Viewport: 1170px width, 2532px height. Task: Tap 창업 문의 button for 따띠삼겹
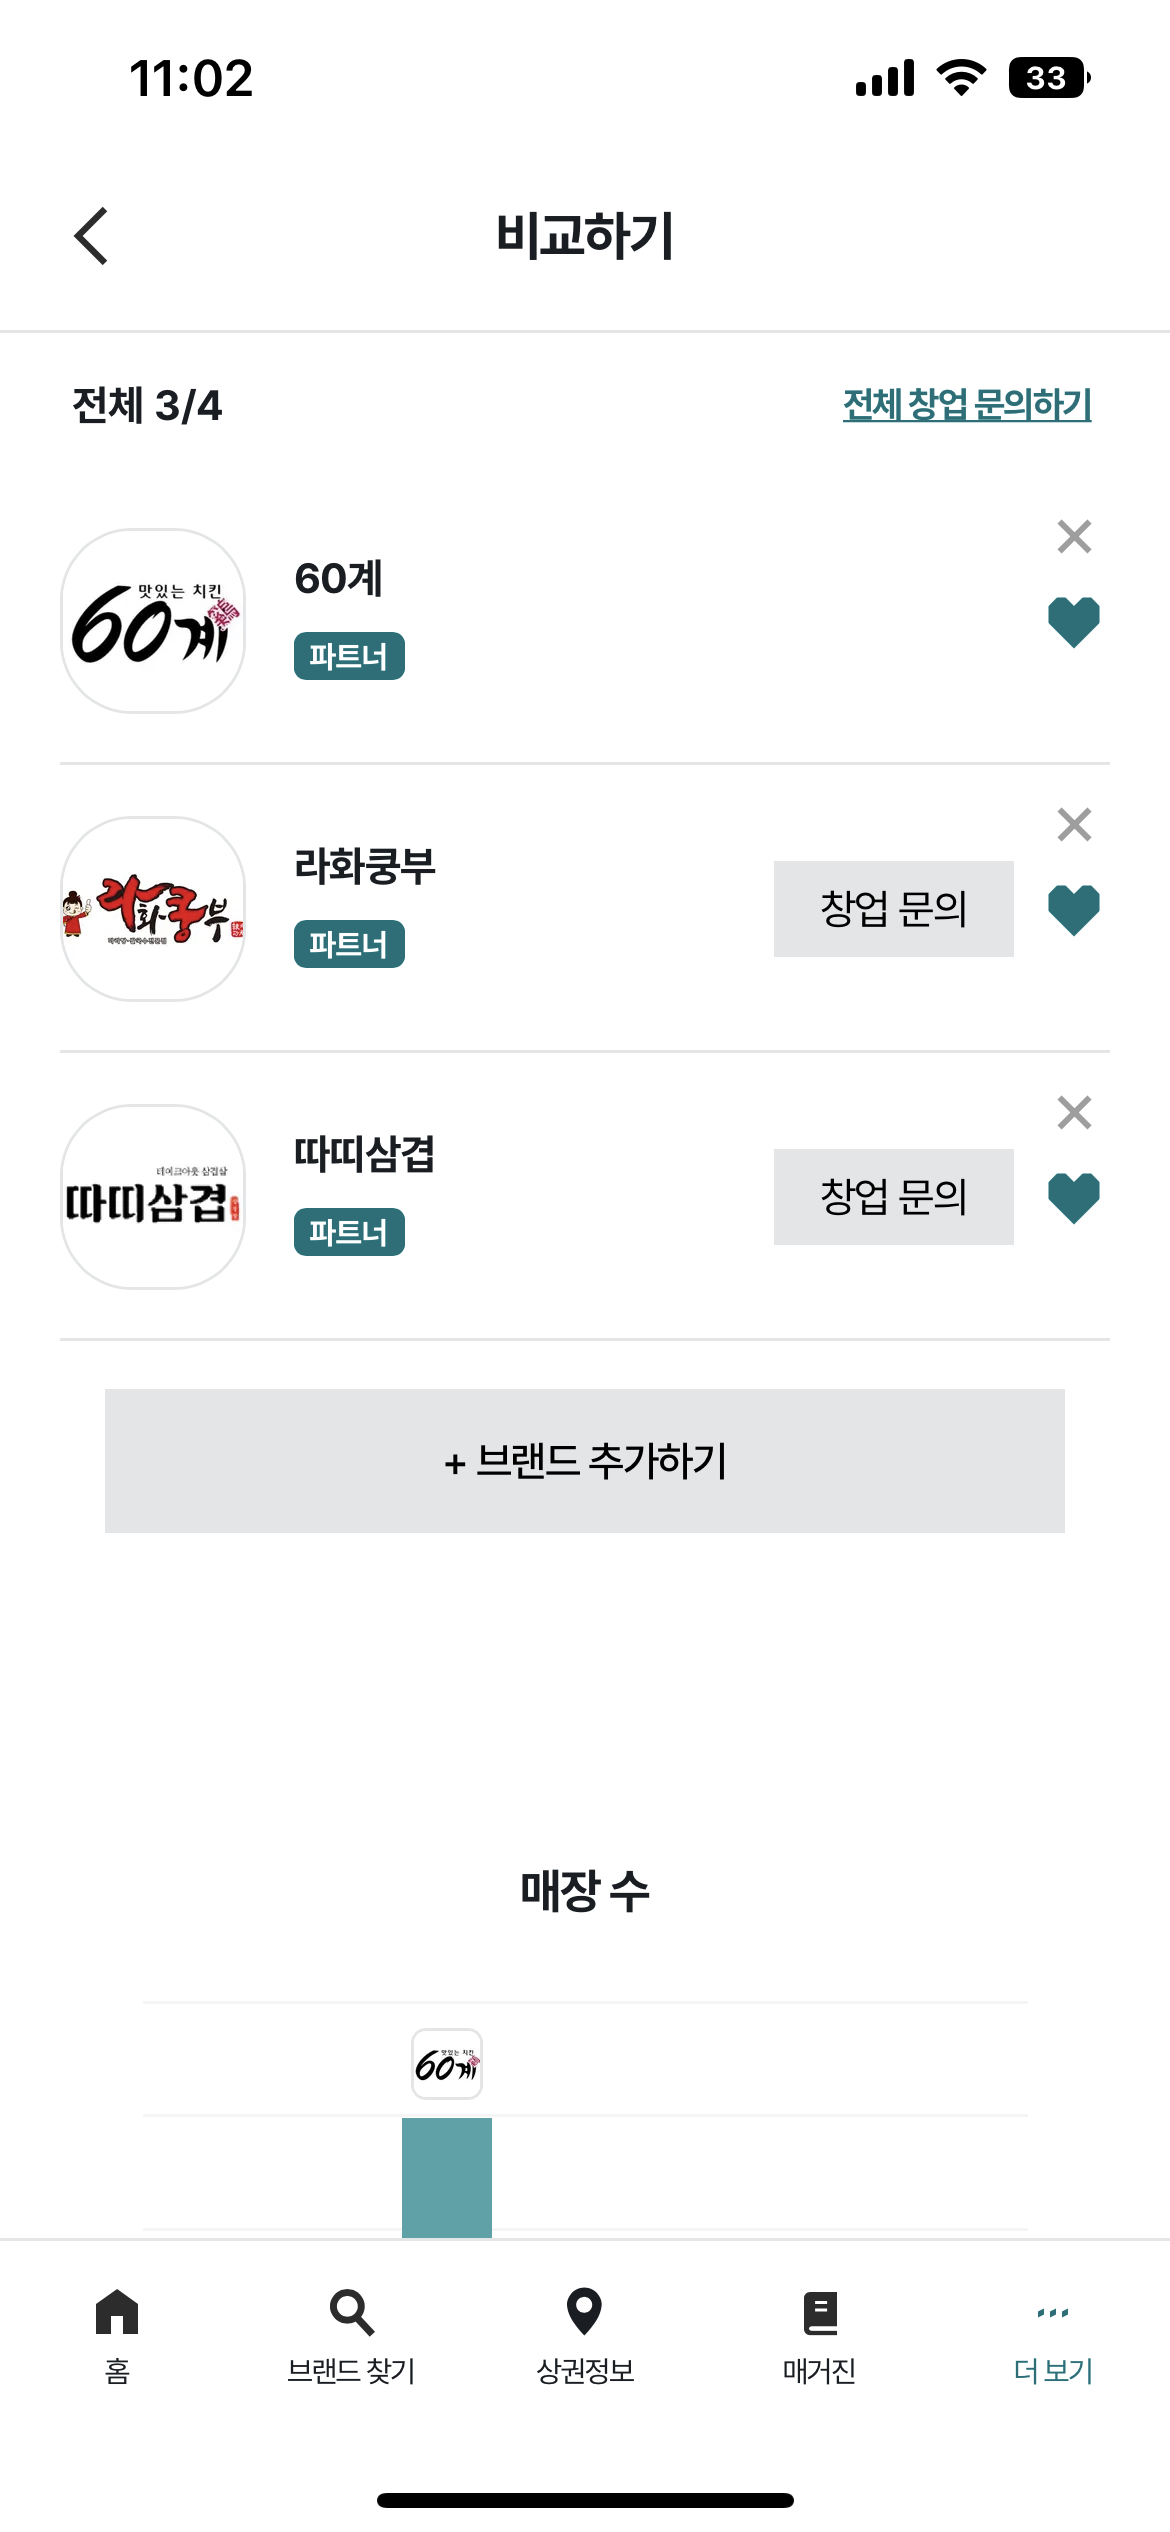pyautogui.click(x=894, y=1197)
